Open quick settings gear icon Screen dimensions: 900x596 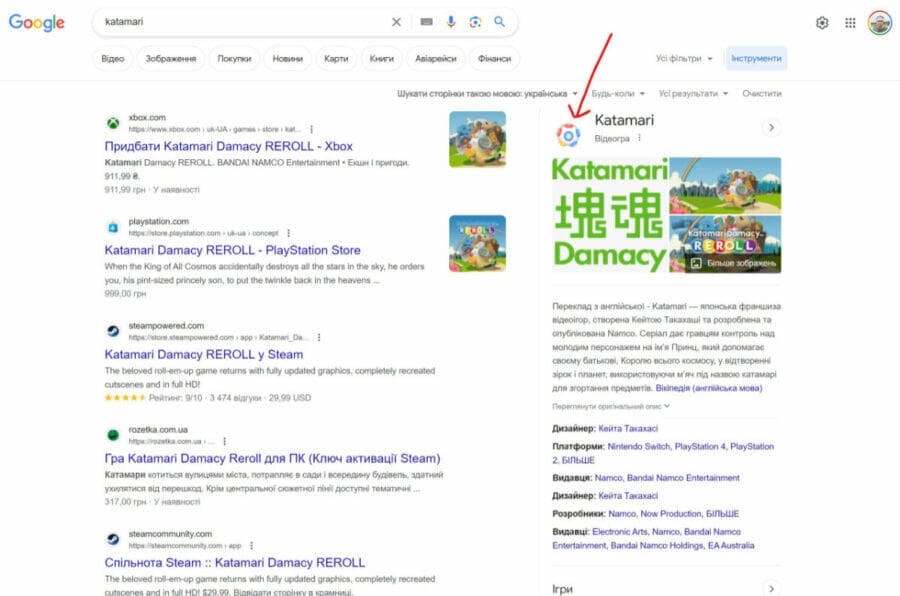[x=822, y=23]
